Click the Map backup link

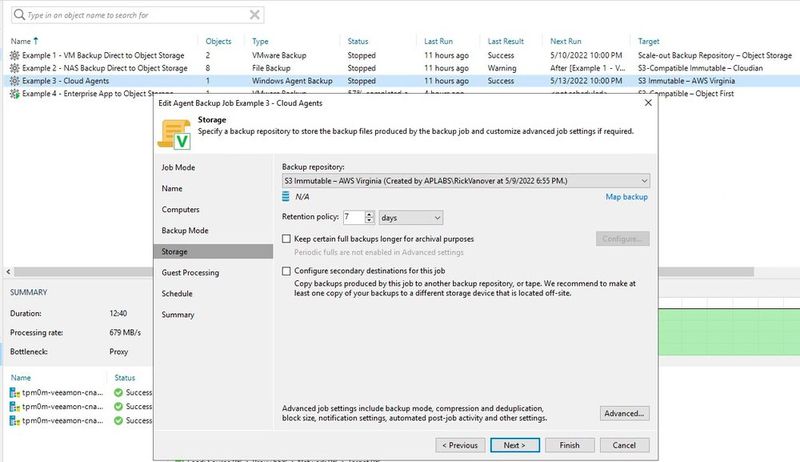(627, 197)
